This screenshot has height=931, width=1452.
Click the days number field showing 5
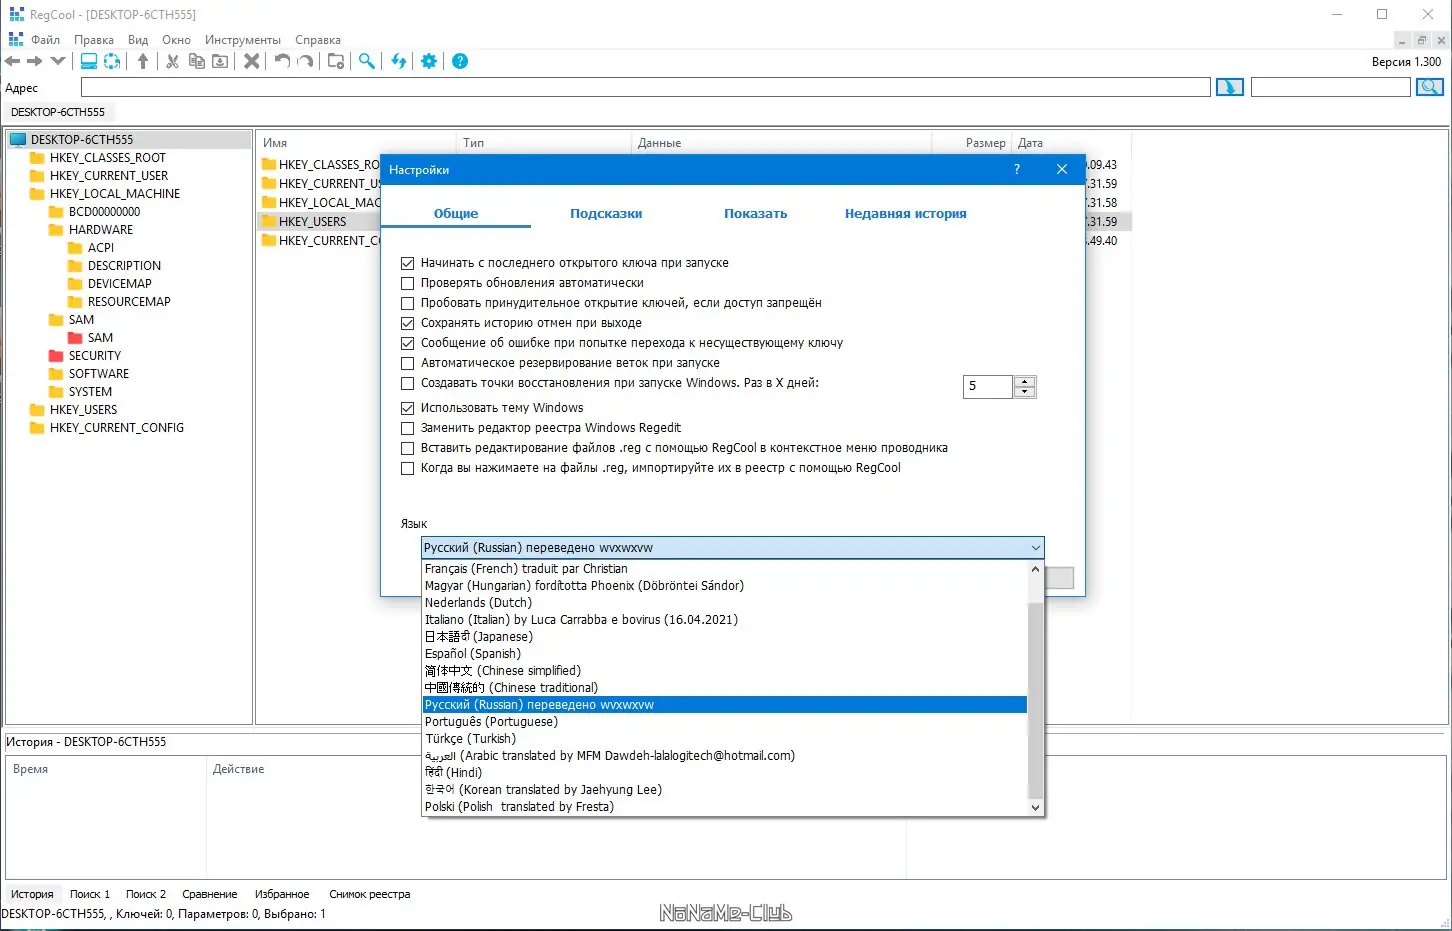point(988,386)
